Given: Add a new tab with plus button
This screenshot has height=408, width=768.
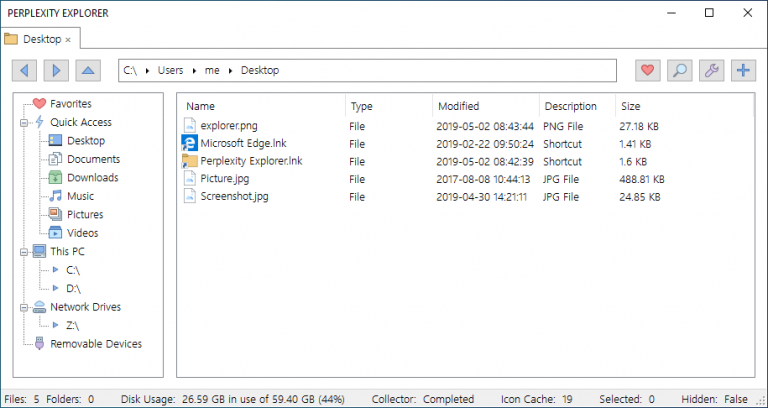Looking at the screenshot, I should tap(742, 70).
